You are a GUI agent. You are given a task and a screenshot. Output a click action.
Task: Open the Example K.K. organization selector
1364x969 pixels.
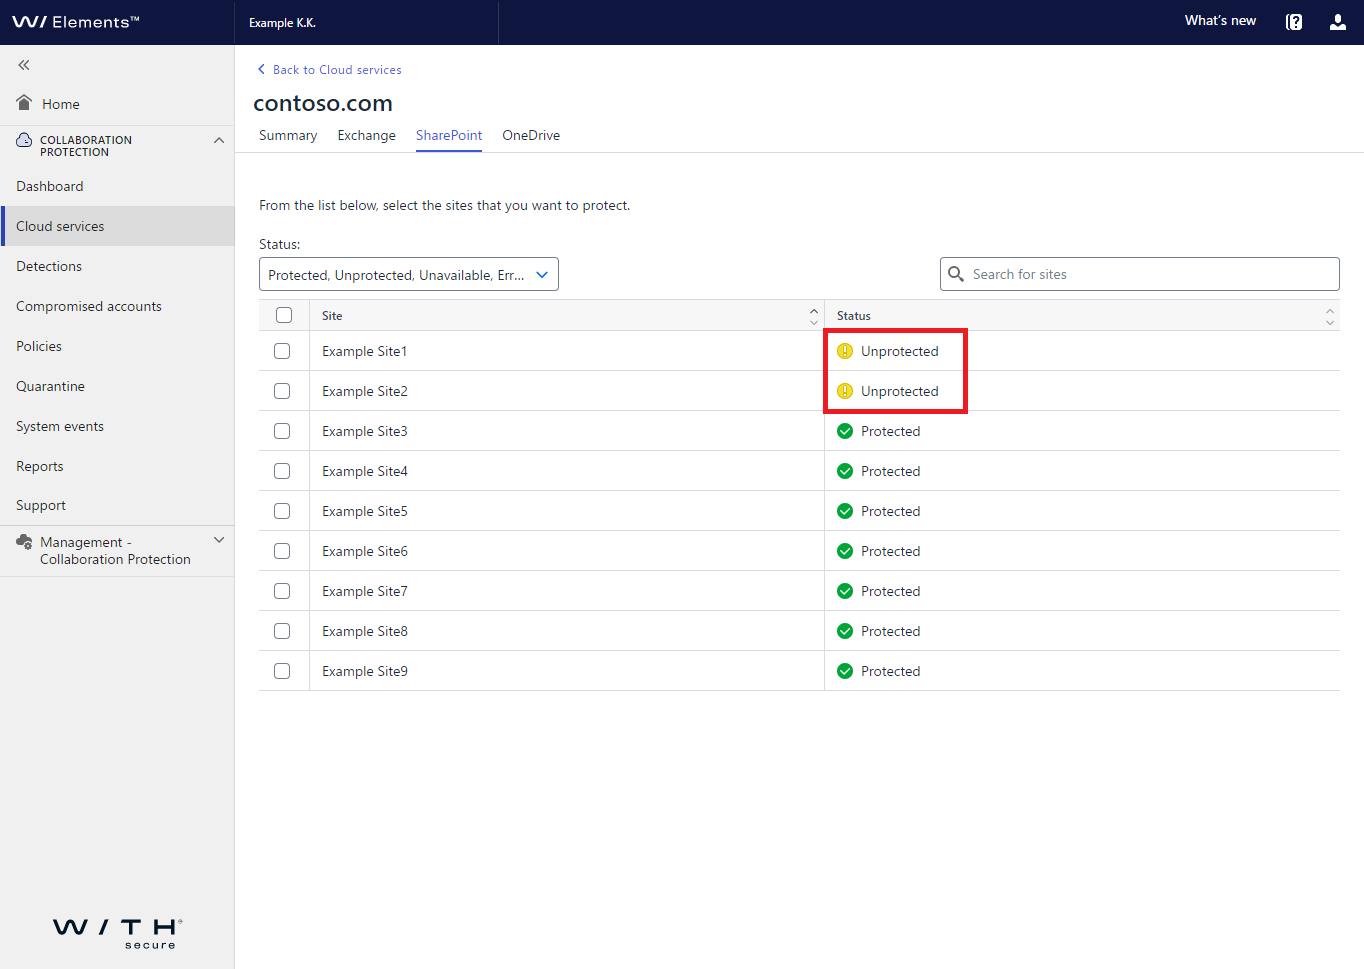pos(366,22)
